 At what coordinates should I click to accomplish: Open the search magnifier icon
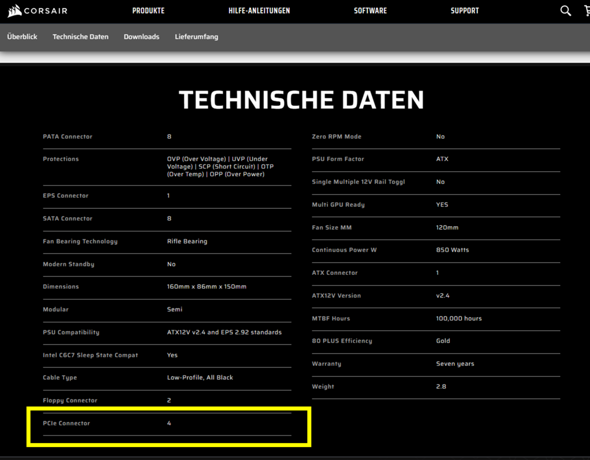565,11
